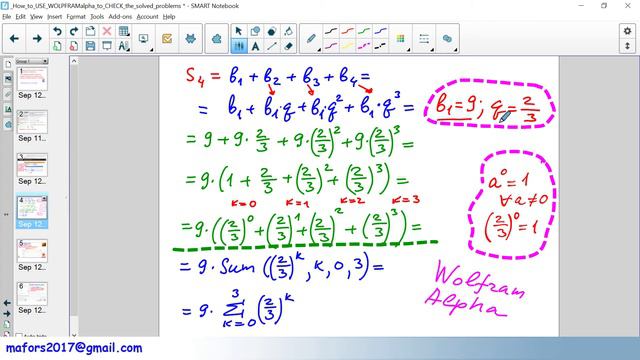Choose the Pens tool
The image size is (640, 360).
(239, 46)
